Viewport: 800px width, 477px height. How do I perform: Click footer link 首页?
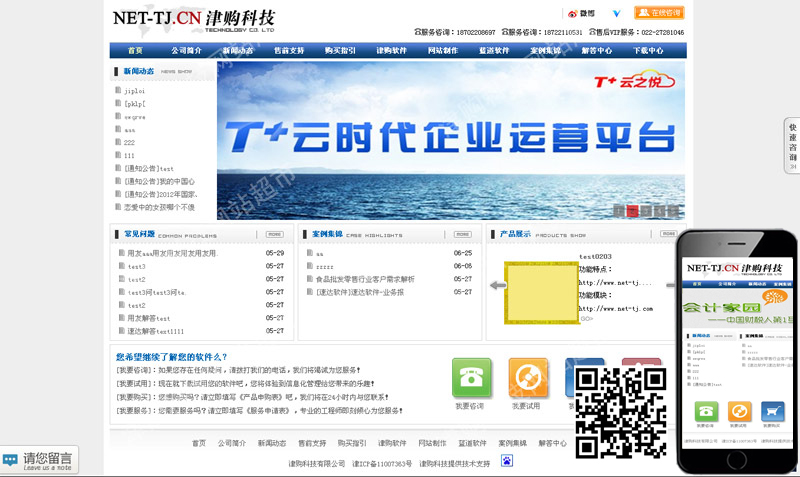[199, 443]
